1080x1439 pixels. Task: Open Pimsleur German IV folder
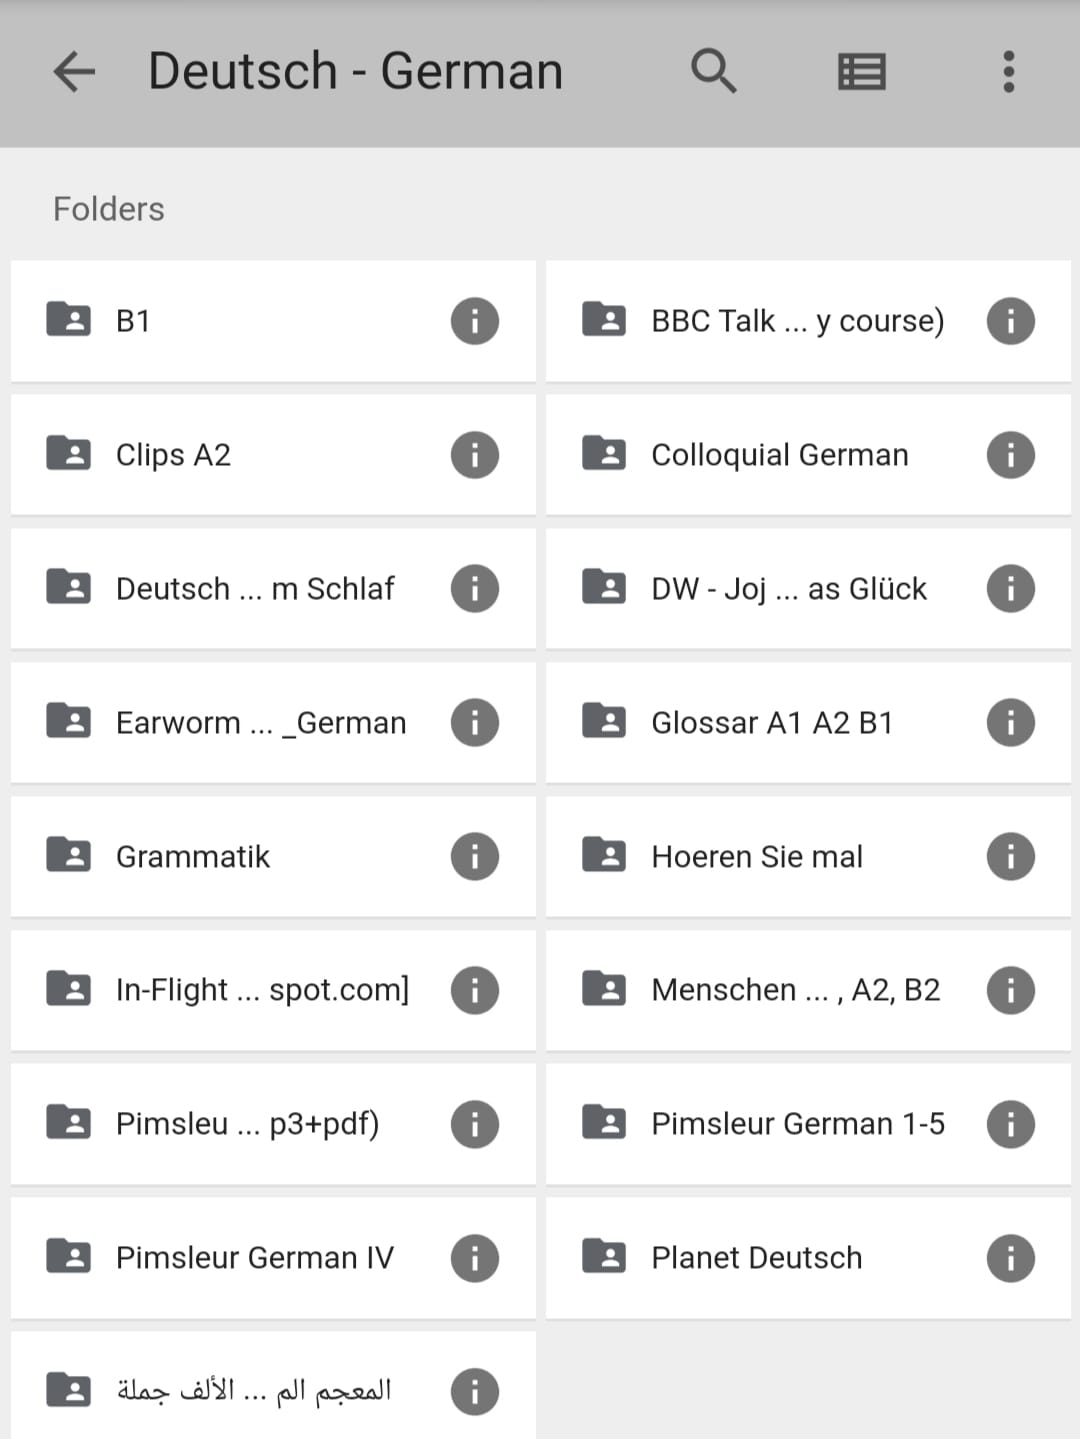[x=273, y=1258]
